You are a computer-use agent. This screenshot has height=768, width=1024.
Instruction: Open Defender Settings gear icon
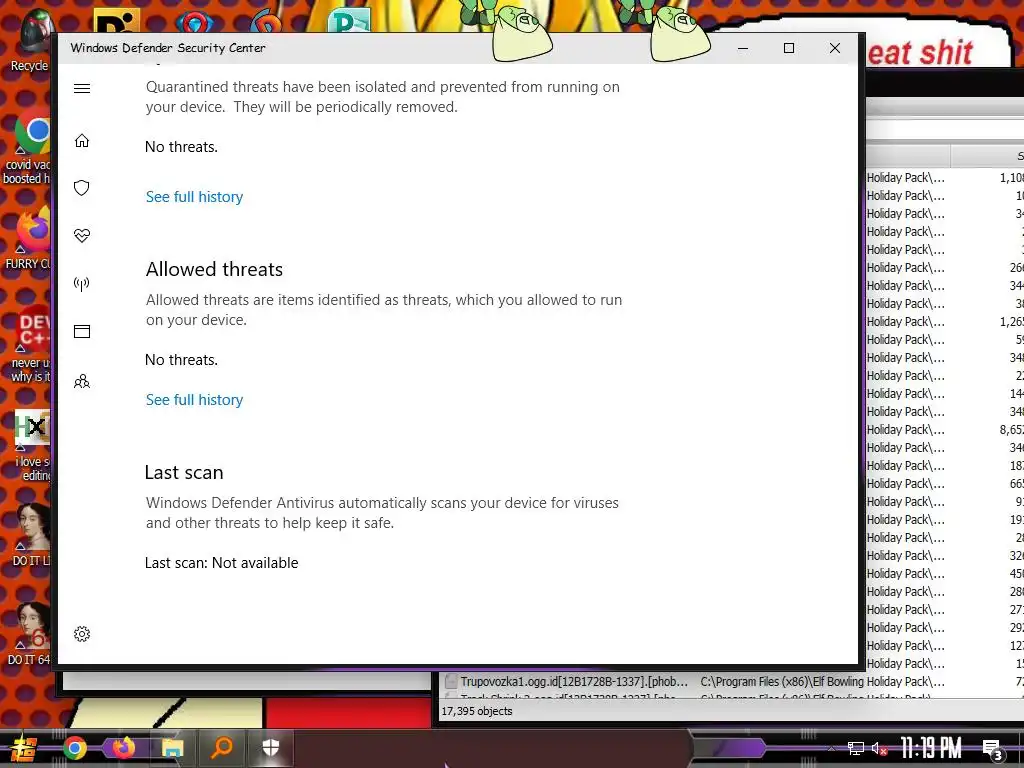(82, 634)
